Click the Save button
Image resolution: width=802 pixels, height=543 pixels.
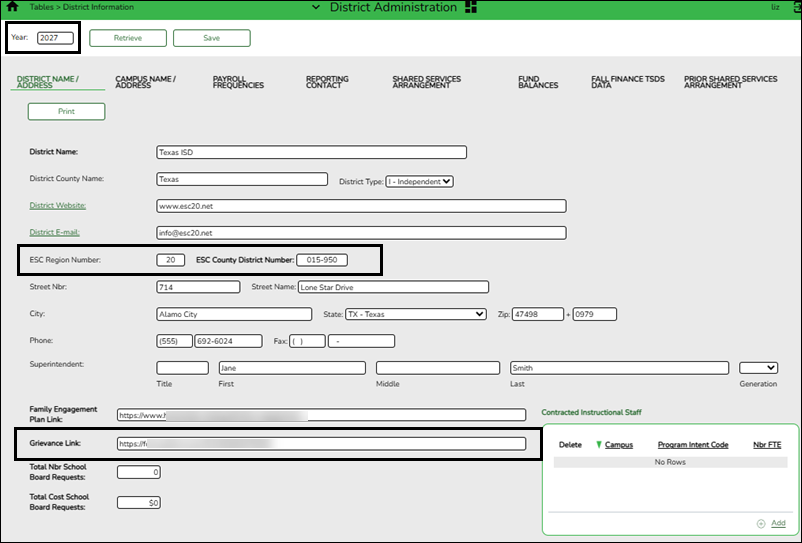pos(212,38)
